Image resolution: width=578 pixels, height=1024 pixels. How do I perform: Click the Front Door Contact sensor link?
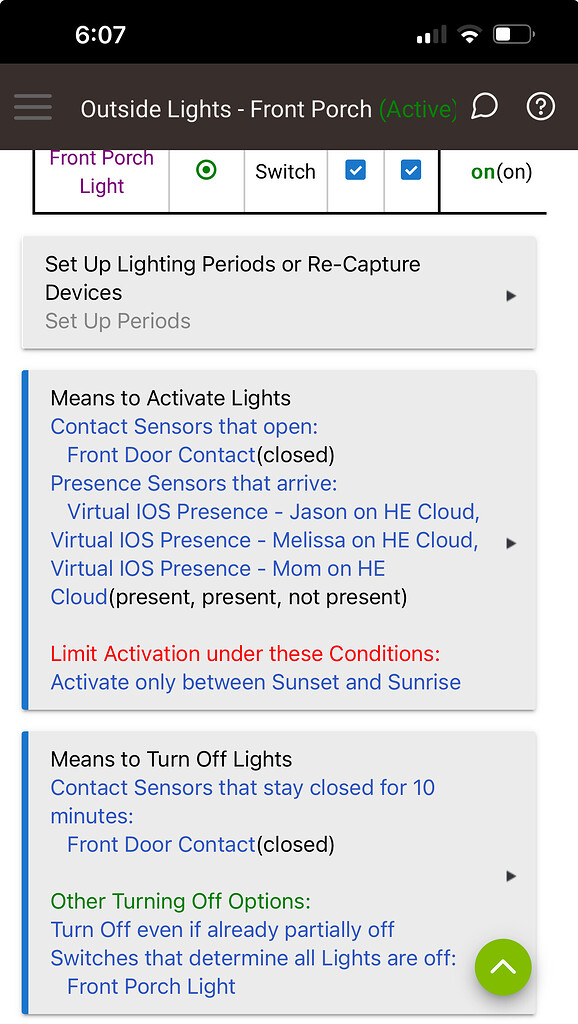tap(160, 454)
